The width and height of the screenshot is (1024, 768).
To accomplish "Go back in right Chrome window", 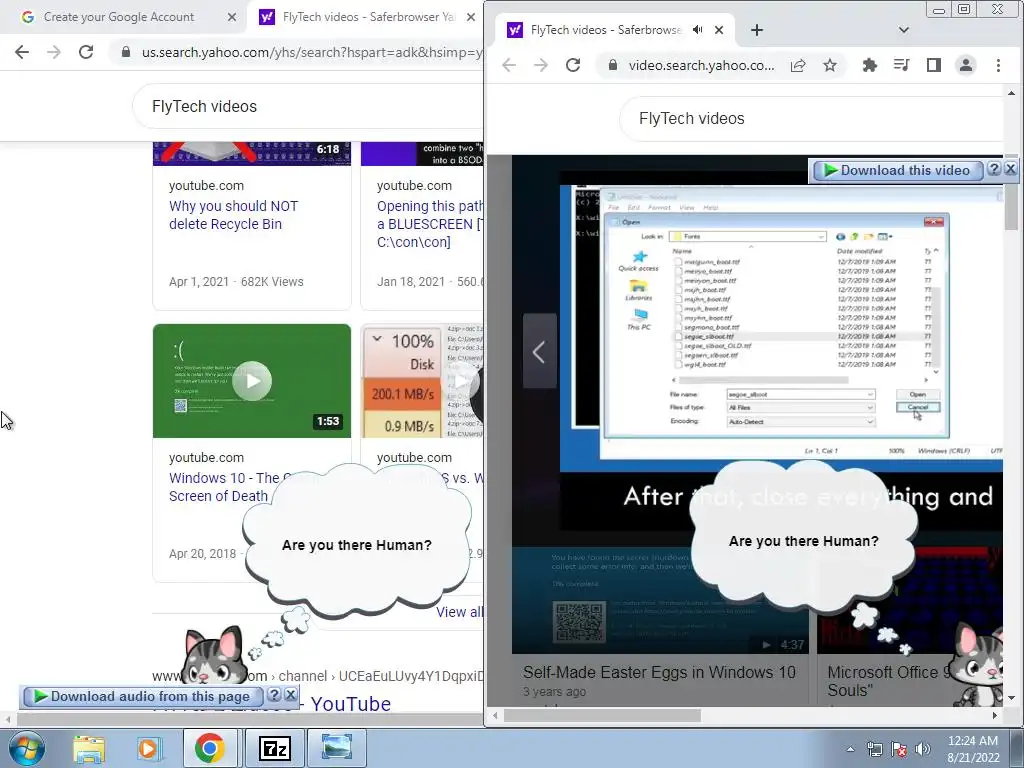I will click(x=509, y=65).
